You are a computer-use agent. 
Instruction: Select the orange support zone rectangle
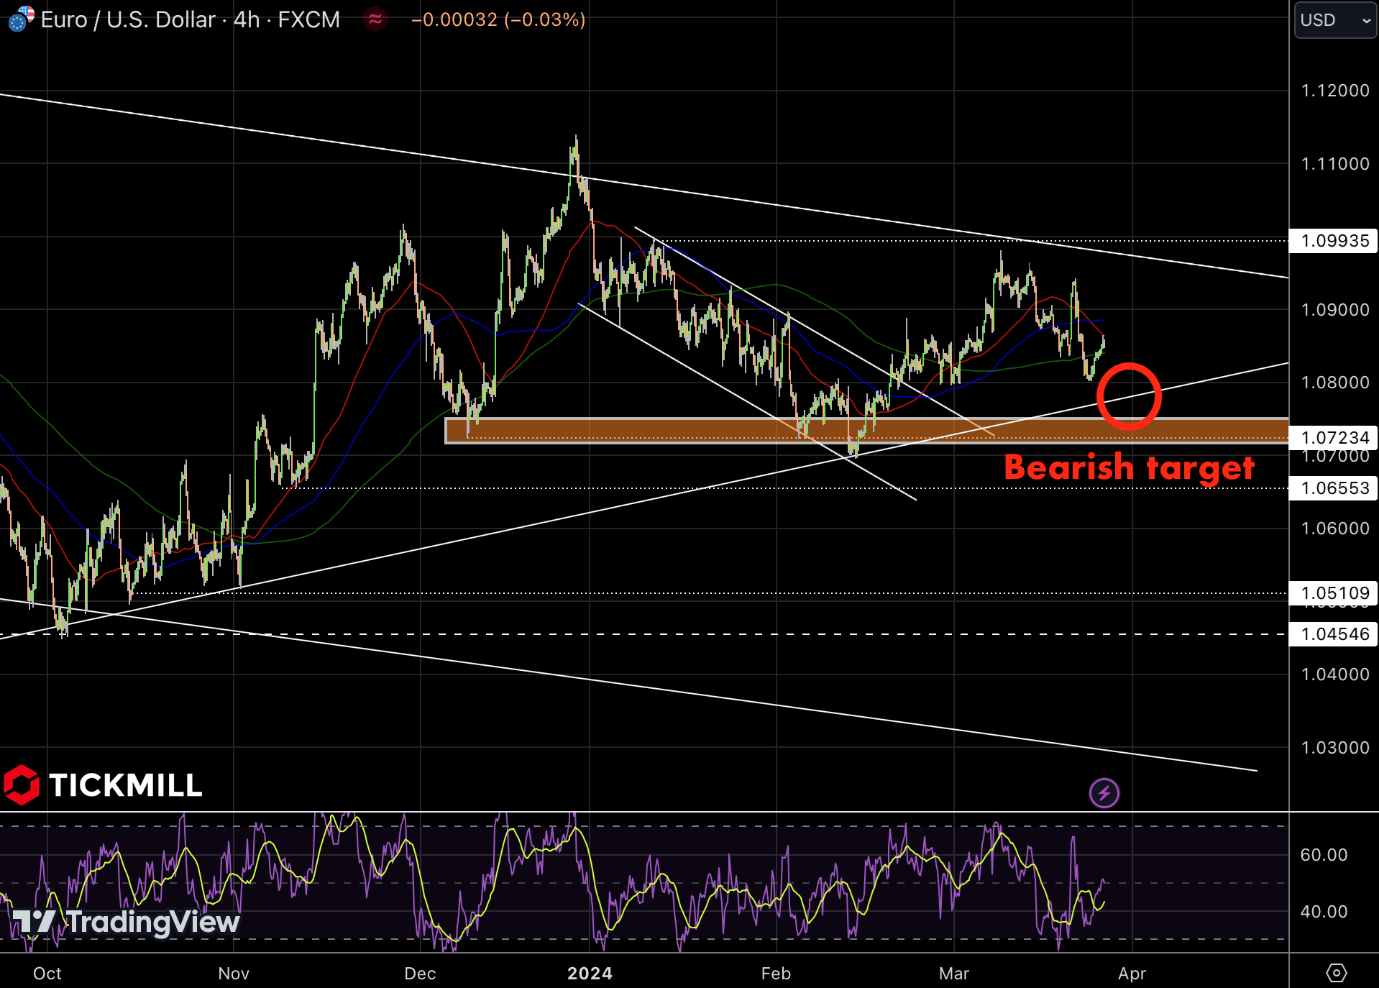(x=866, y=430)
